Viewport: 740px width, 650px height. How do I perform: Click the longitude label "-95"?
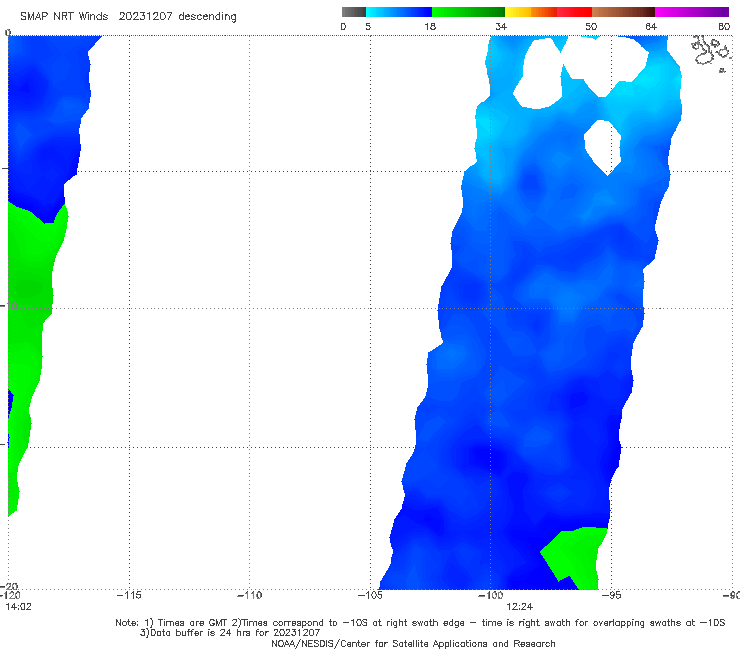(611, 595)
